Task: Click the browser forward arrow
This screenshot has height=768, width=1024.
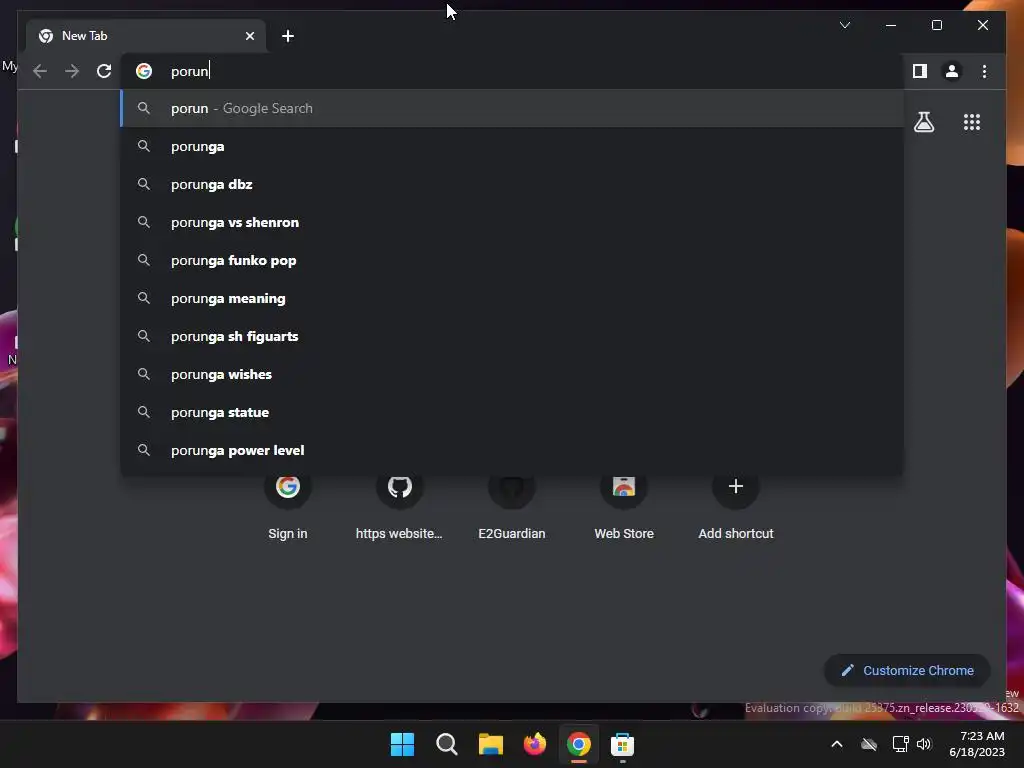Action: click(x=72, y=71)
